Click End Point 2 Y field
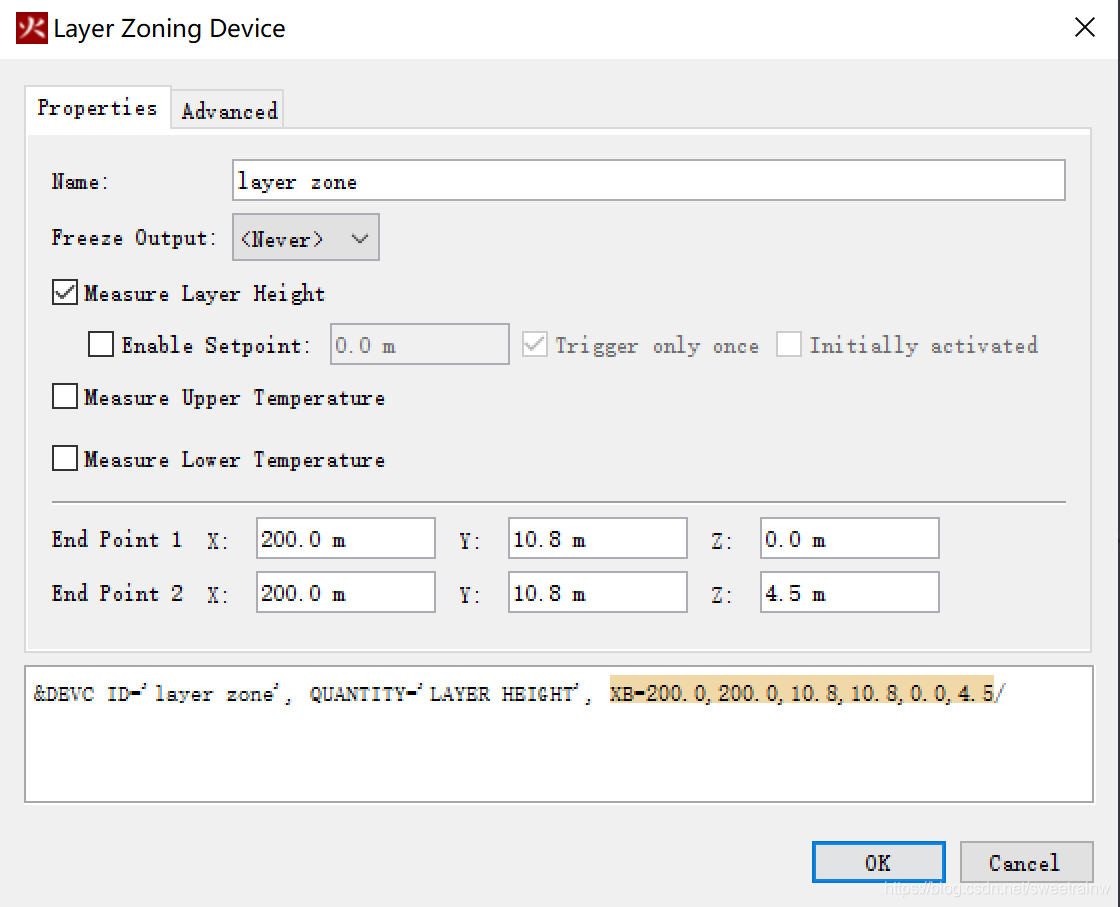This screenshot has height=907, width=1120. pyautogui.click(x=598, y=592)
